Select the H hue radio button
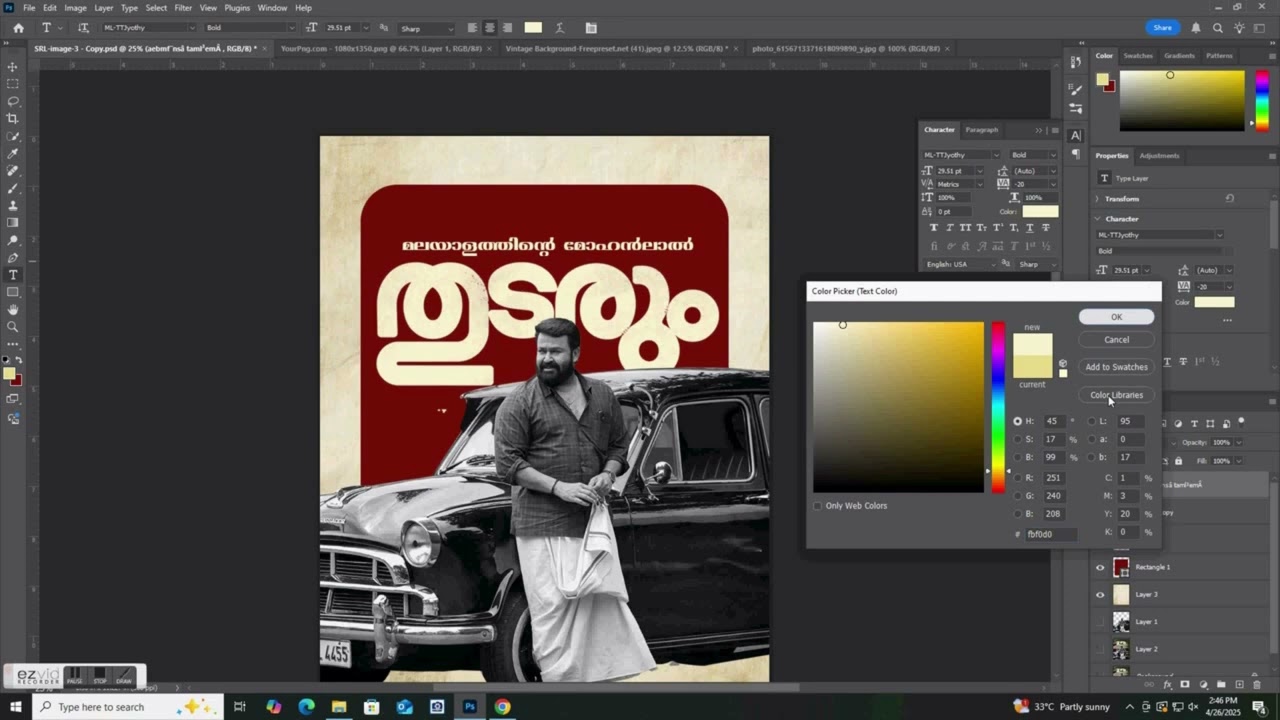This screenshot has width=1280, height=720. tap(1018, 421)
